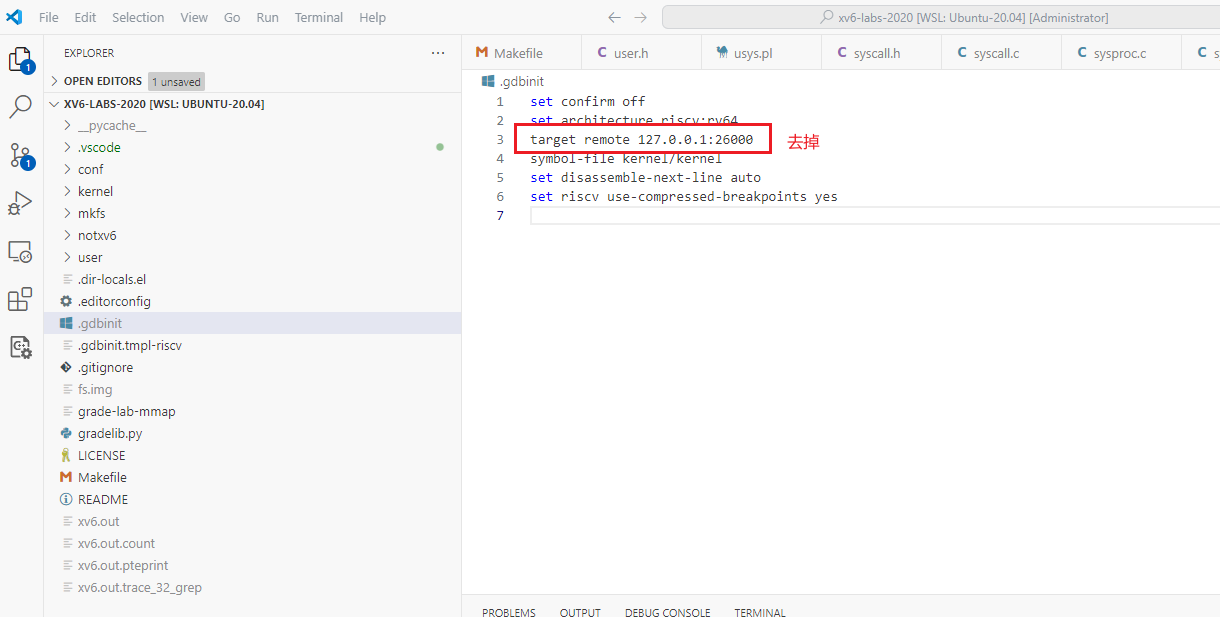
Task: Expand the user folder
Action: click(x=90, y=257)
